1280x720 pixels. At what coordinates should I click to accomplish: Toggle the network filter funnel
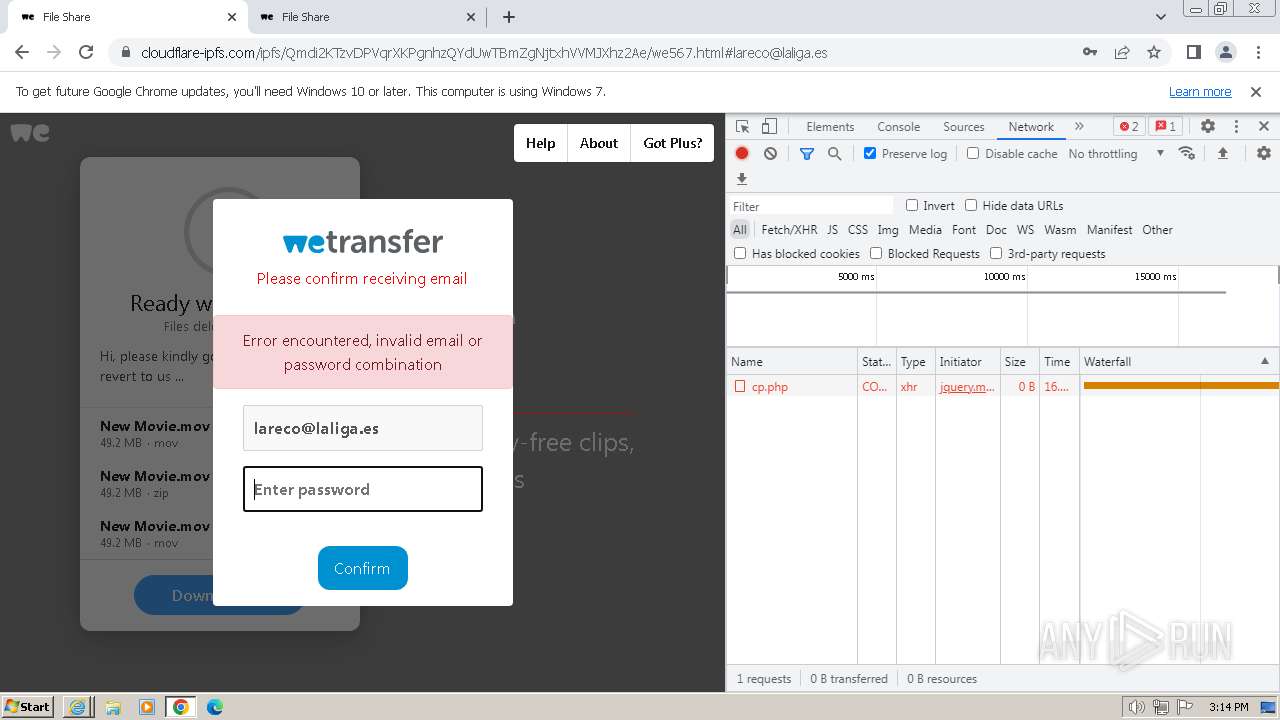click(807, 153)
